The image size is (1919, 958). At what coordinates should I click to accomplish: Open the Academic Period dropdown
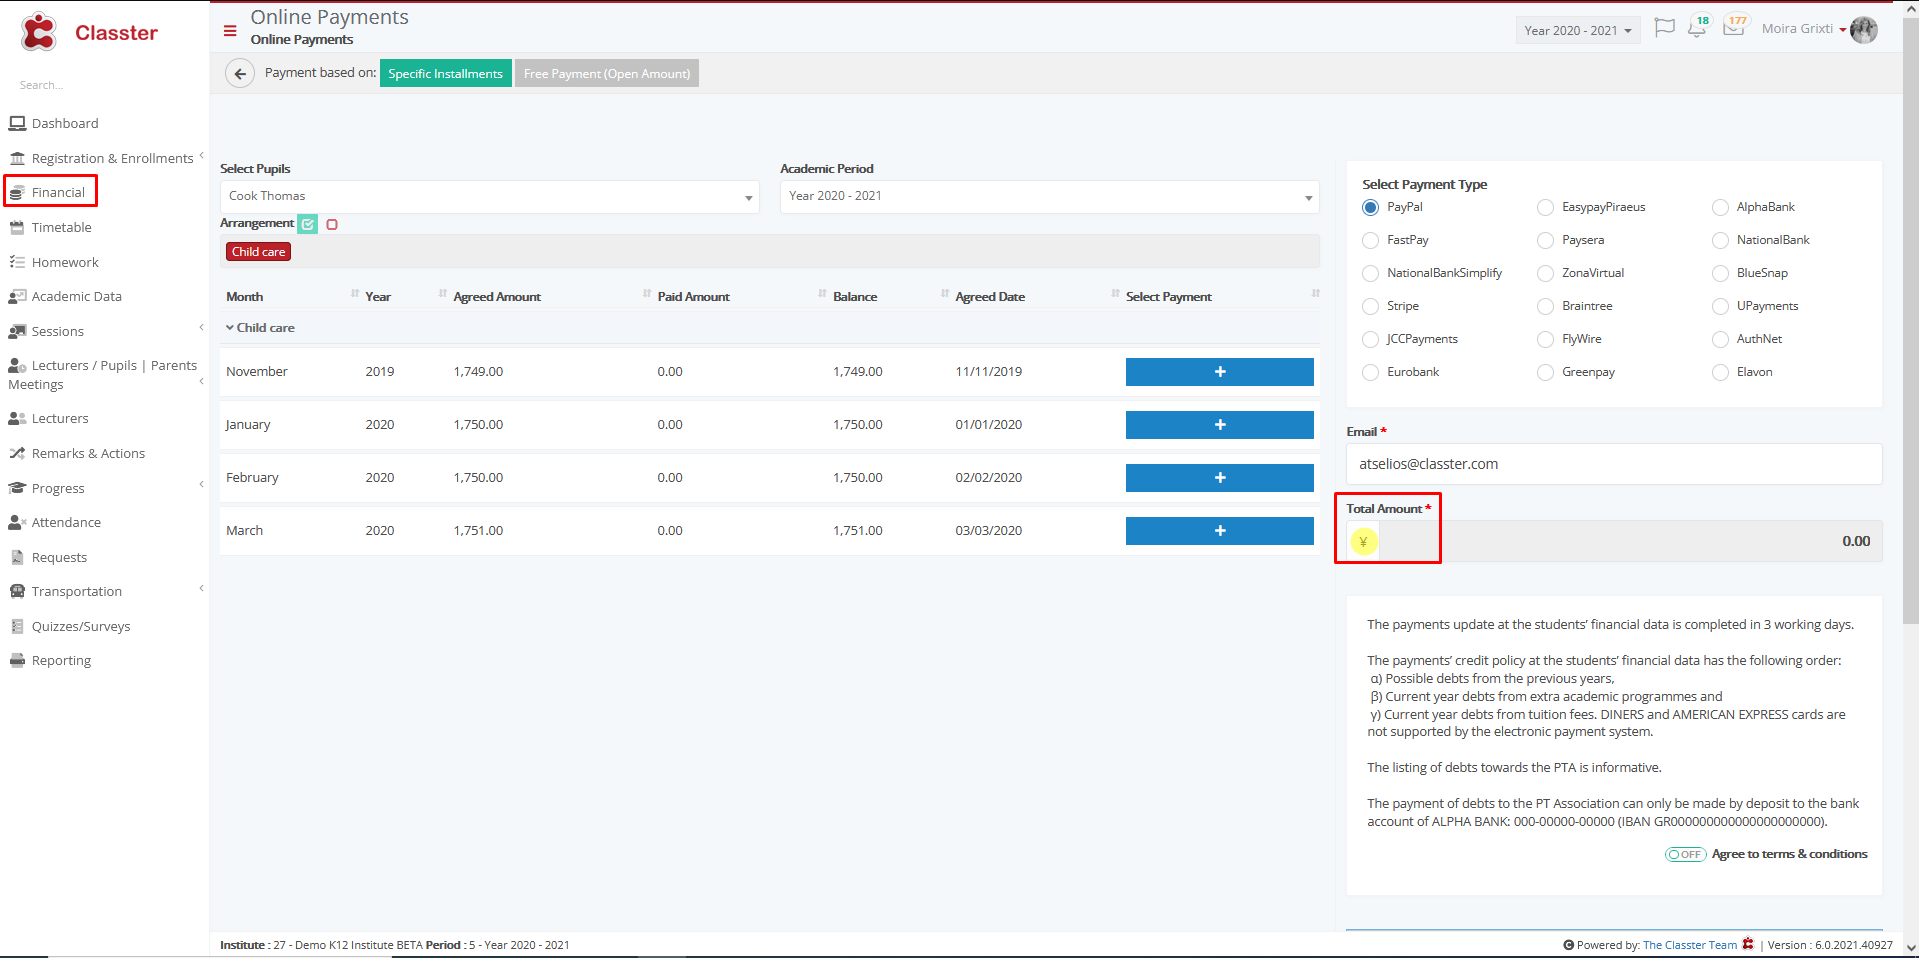(1050, 196)
